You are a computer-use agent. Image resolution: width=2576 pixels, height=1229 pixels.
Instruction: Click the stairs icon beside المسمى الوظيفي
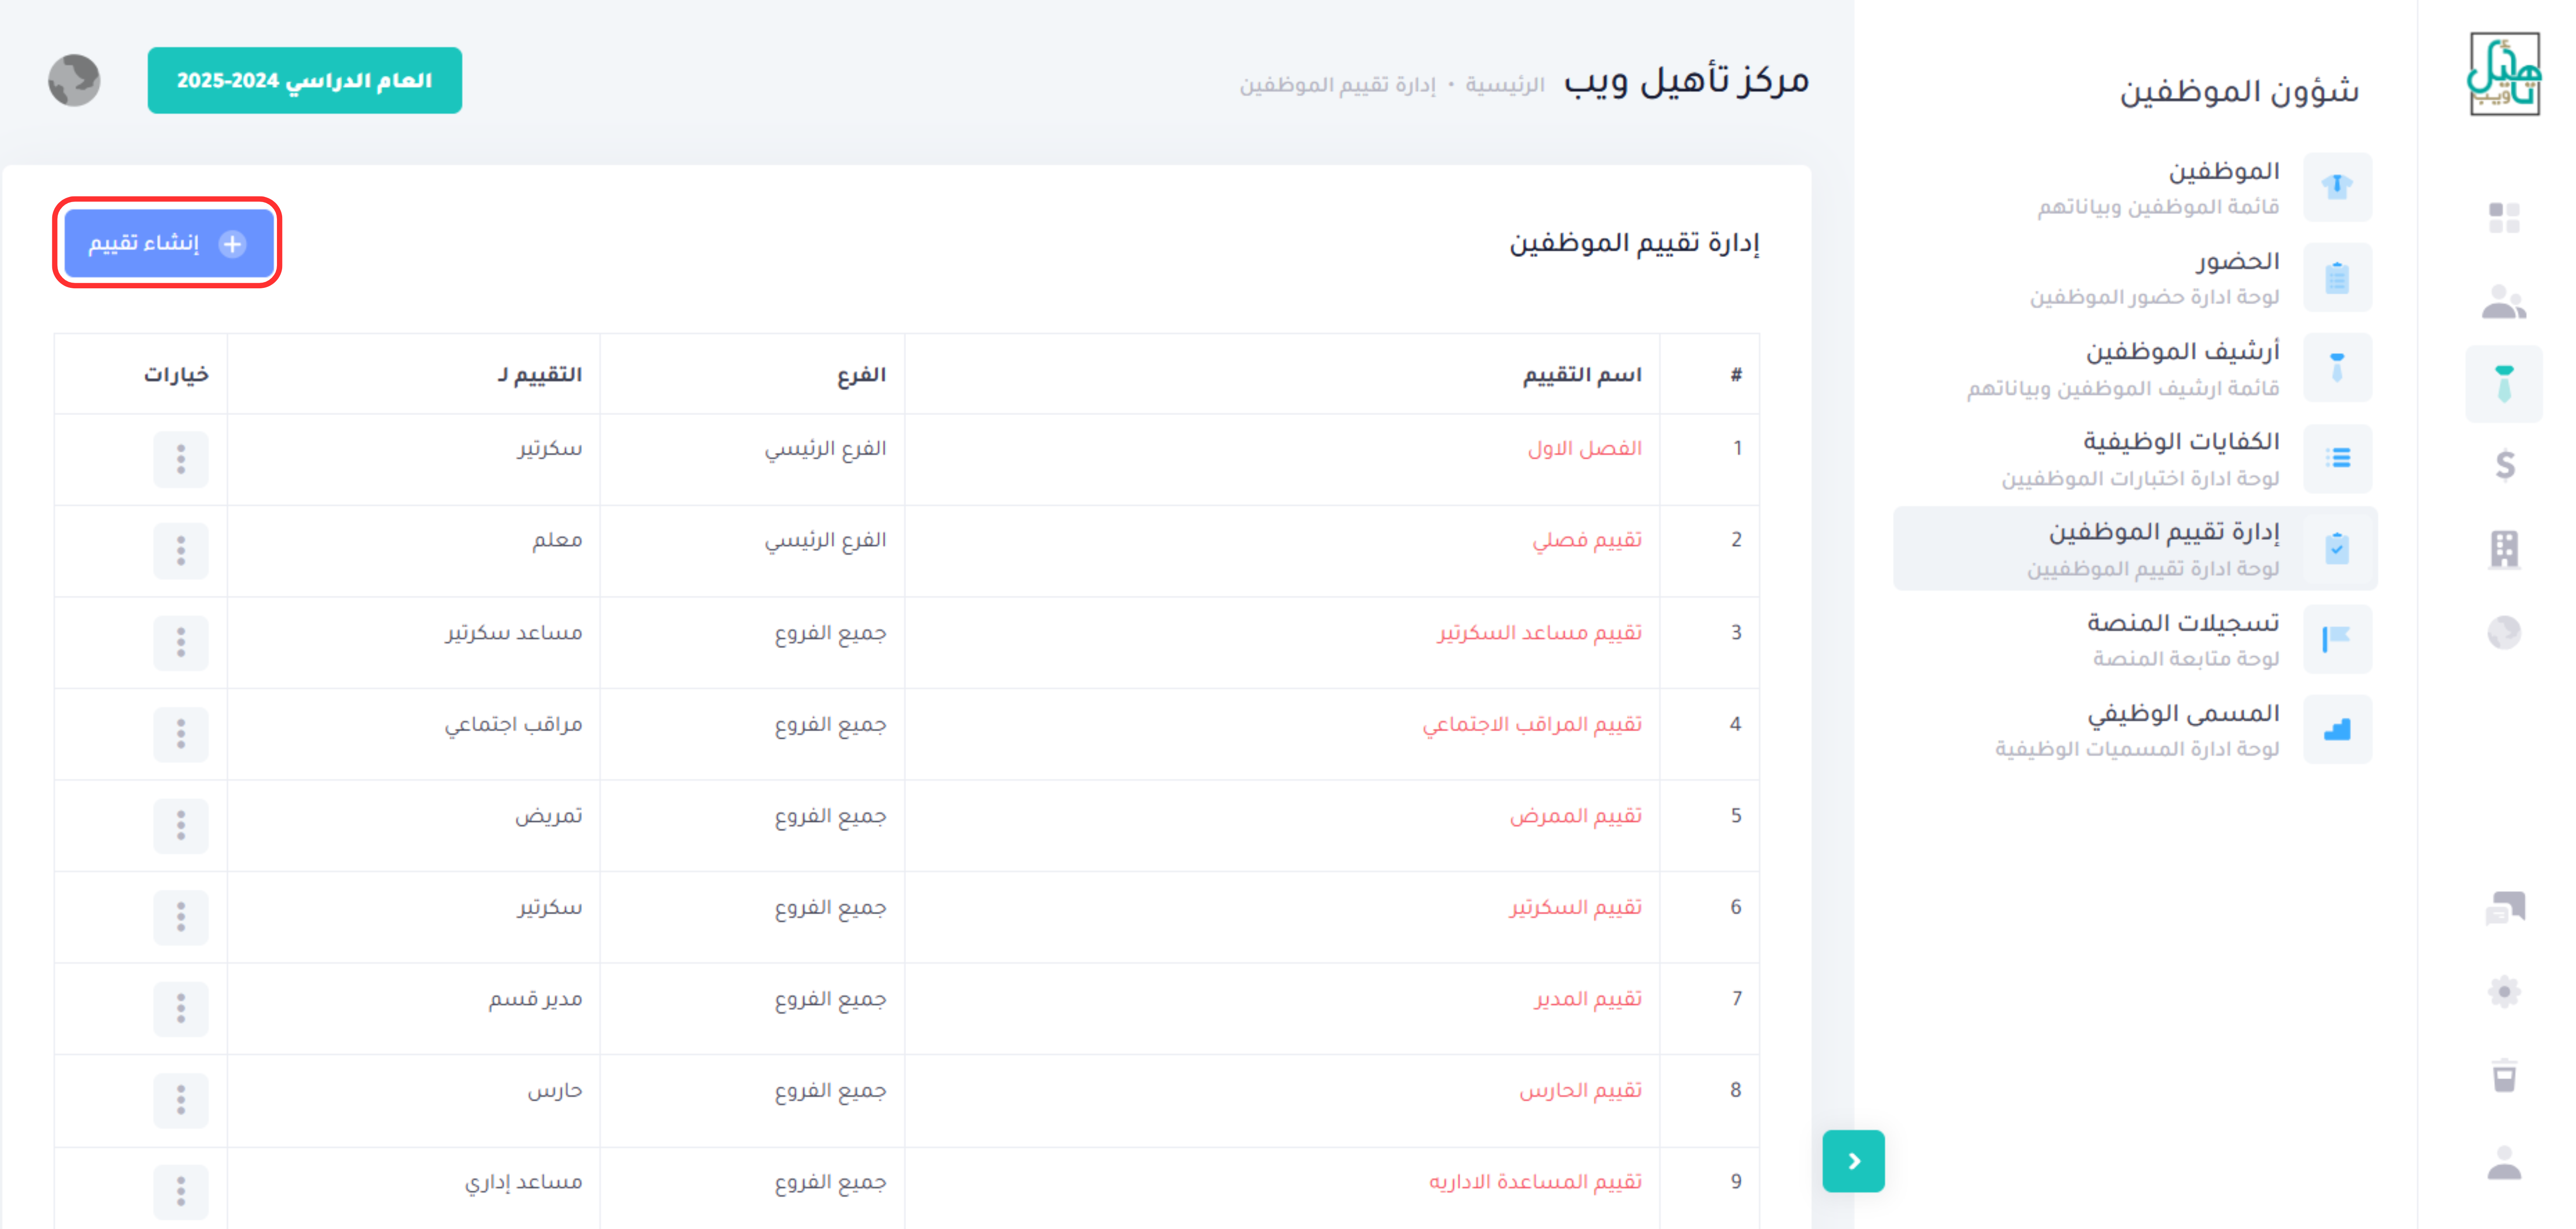(x=2337, y=729)
